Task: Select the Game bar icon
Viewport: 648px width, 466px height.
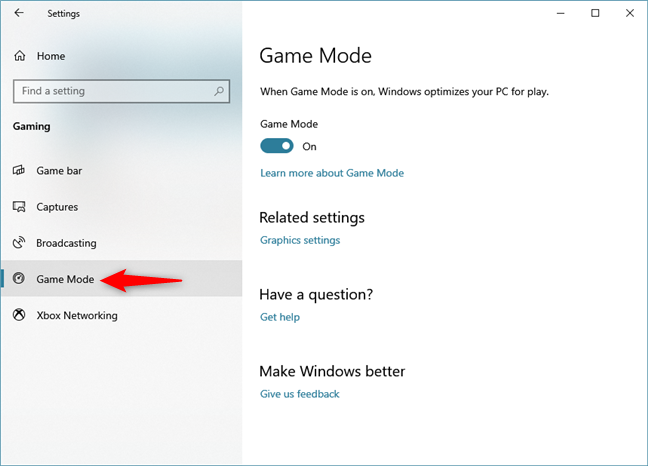Action: [x=19, y=170]
